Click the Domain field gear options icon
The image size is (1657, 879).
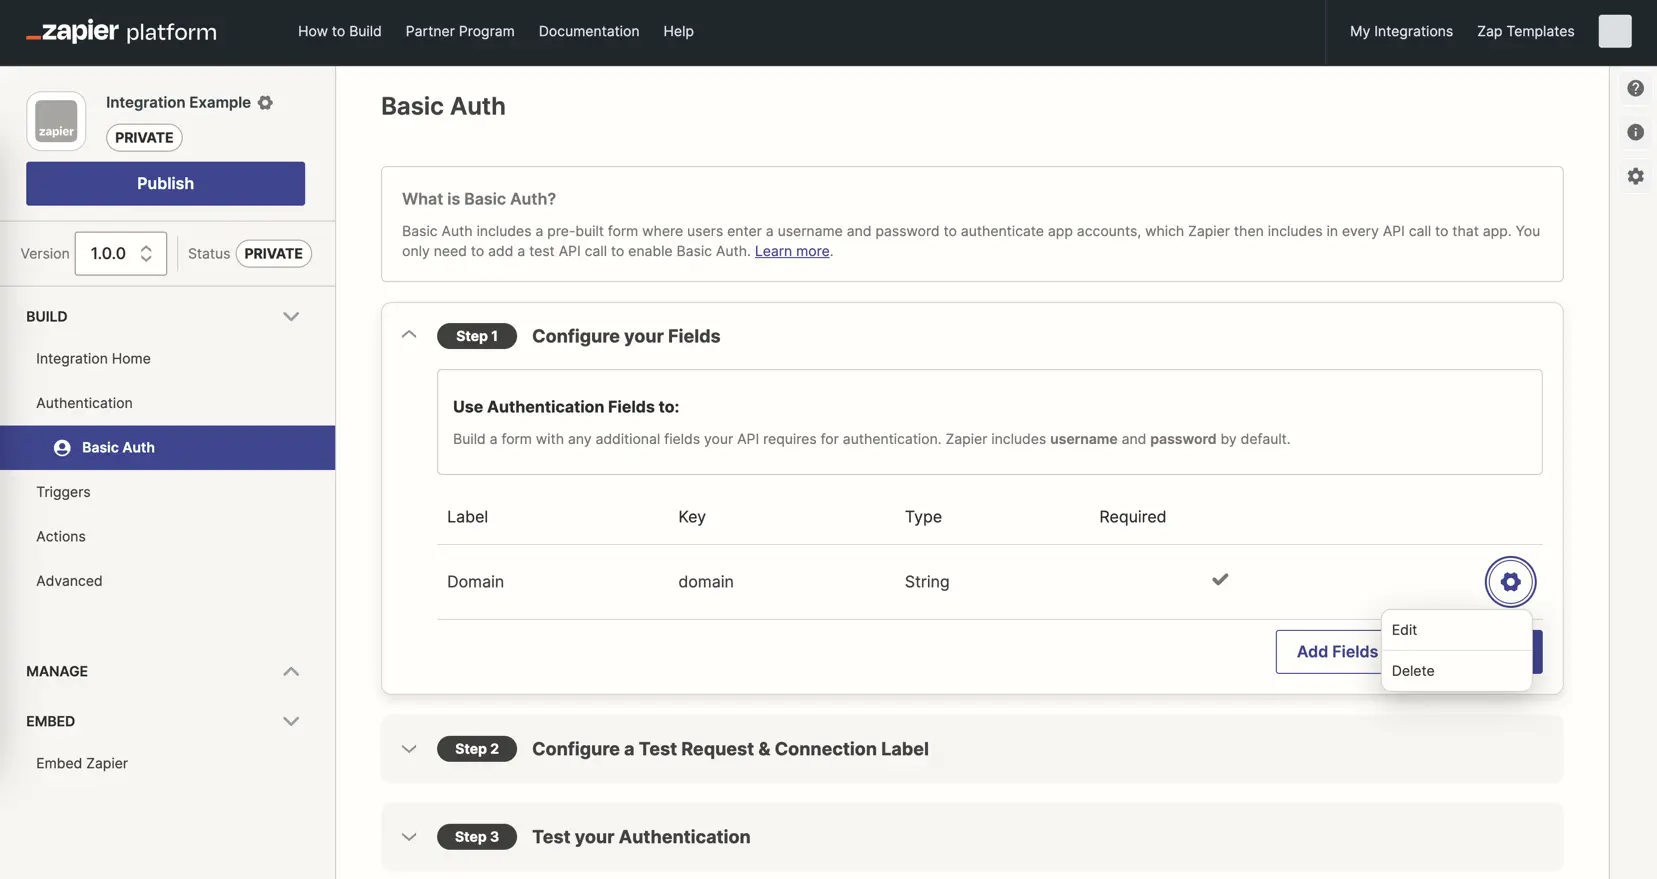tap(1510, 581)
